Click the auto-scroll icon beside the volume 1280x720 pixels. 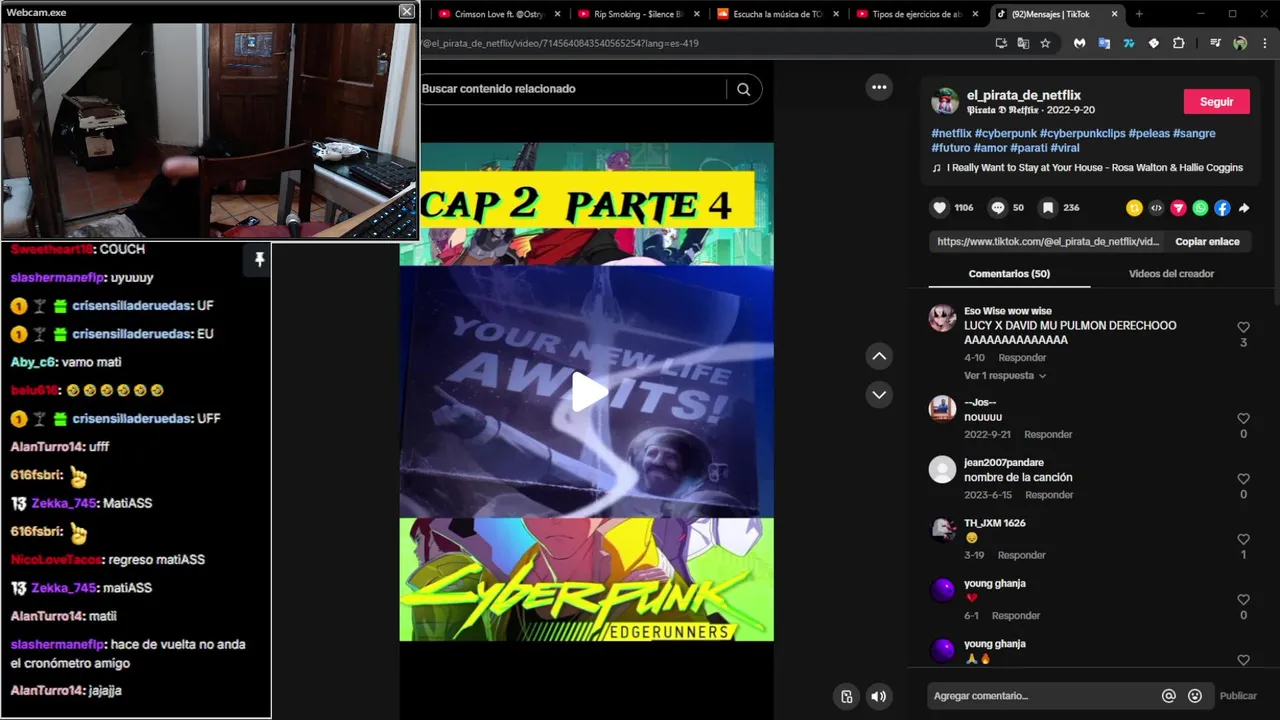847,697
